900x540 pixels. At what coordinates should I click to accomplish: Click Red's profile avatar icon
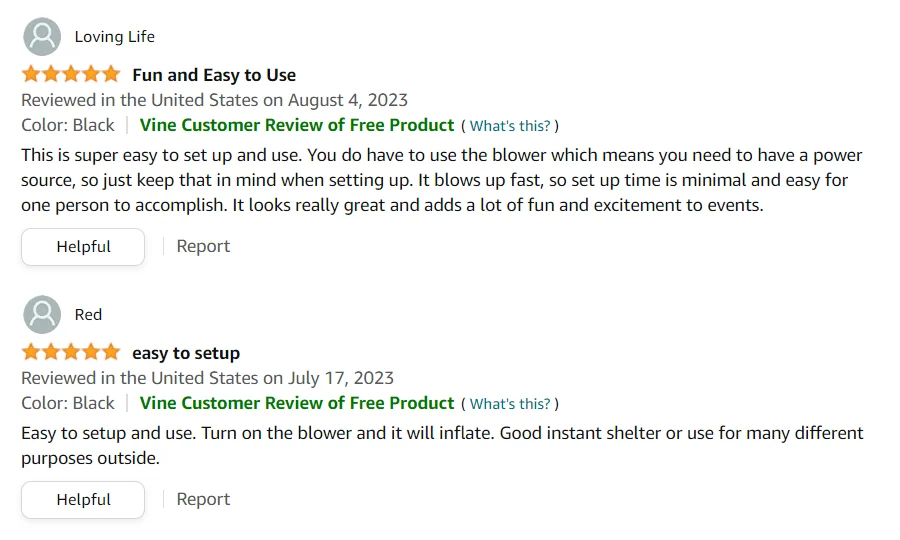tap(41, 315)
